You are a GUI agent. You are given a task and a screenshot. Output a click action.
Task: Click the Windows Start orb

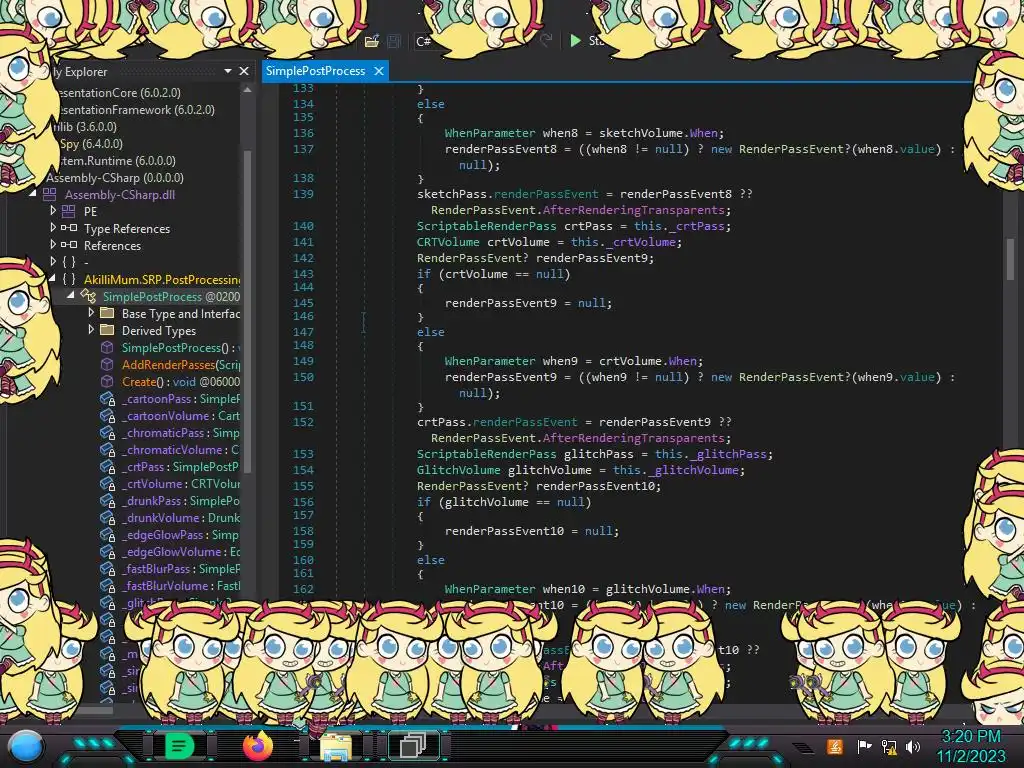[x=25, y=746]
